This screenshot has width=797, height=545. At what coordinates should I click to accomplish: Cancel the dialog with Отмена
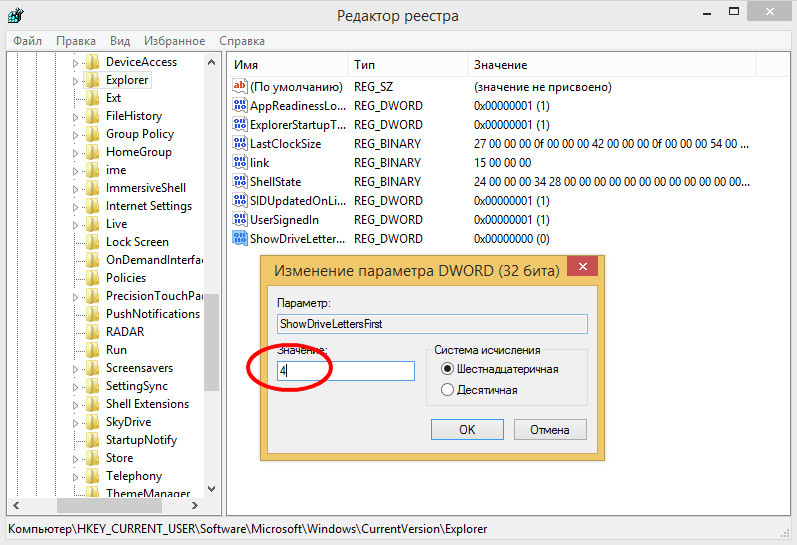tap(550, 430)
